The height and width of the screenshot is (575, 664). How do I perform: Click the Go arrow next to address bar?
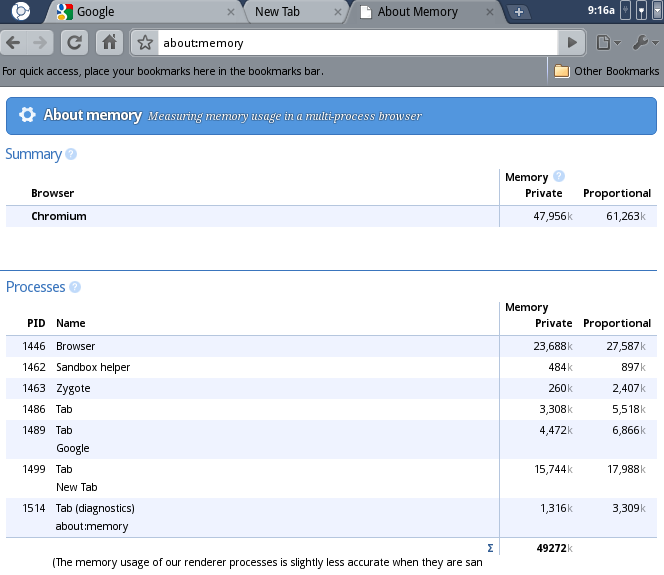[572, 42]
